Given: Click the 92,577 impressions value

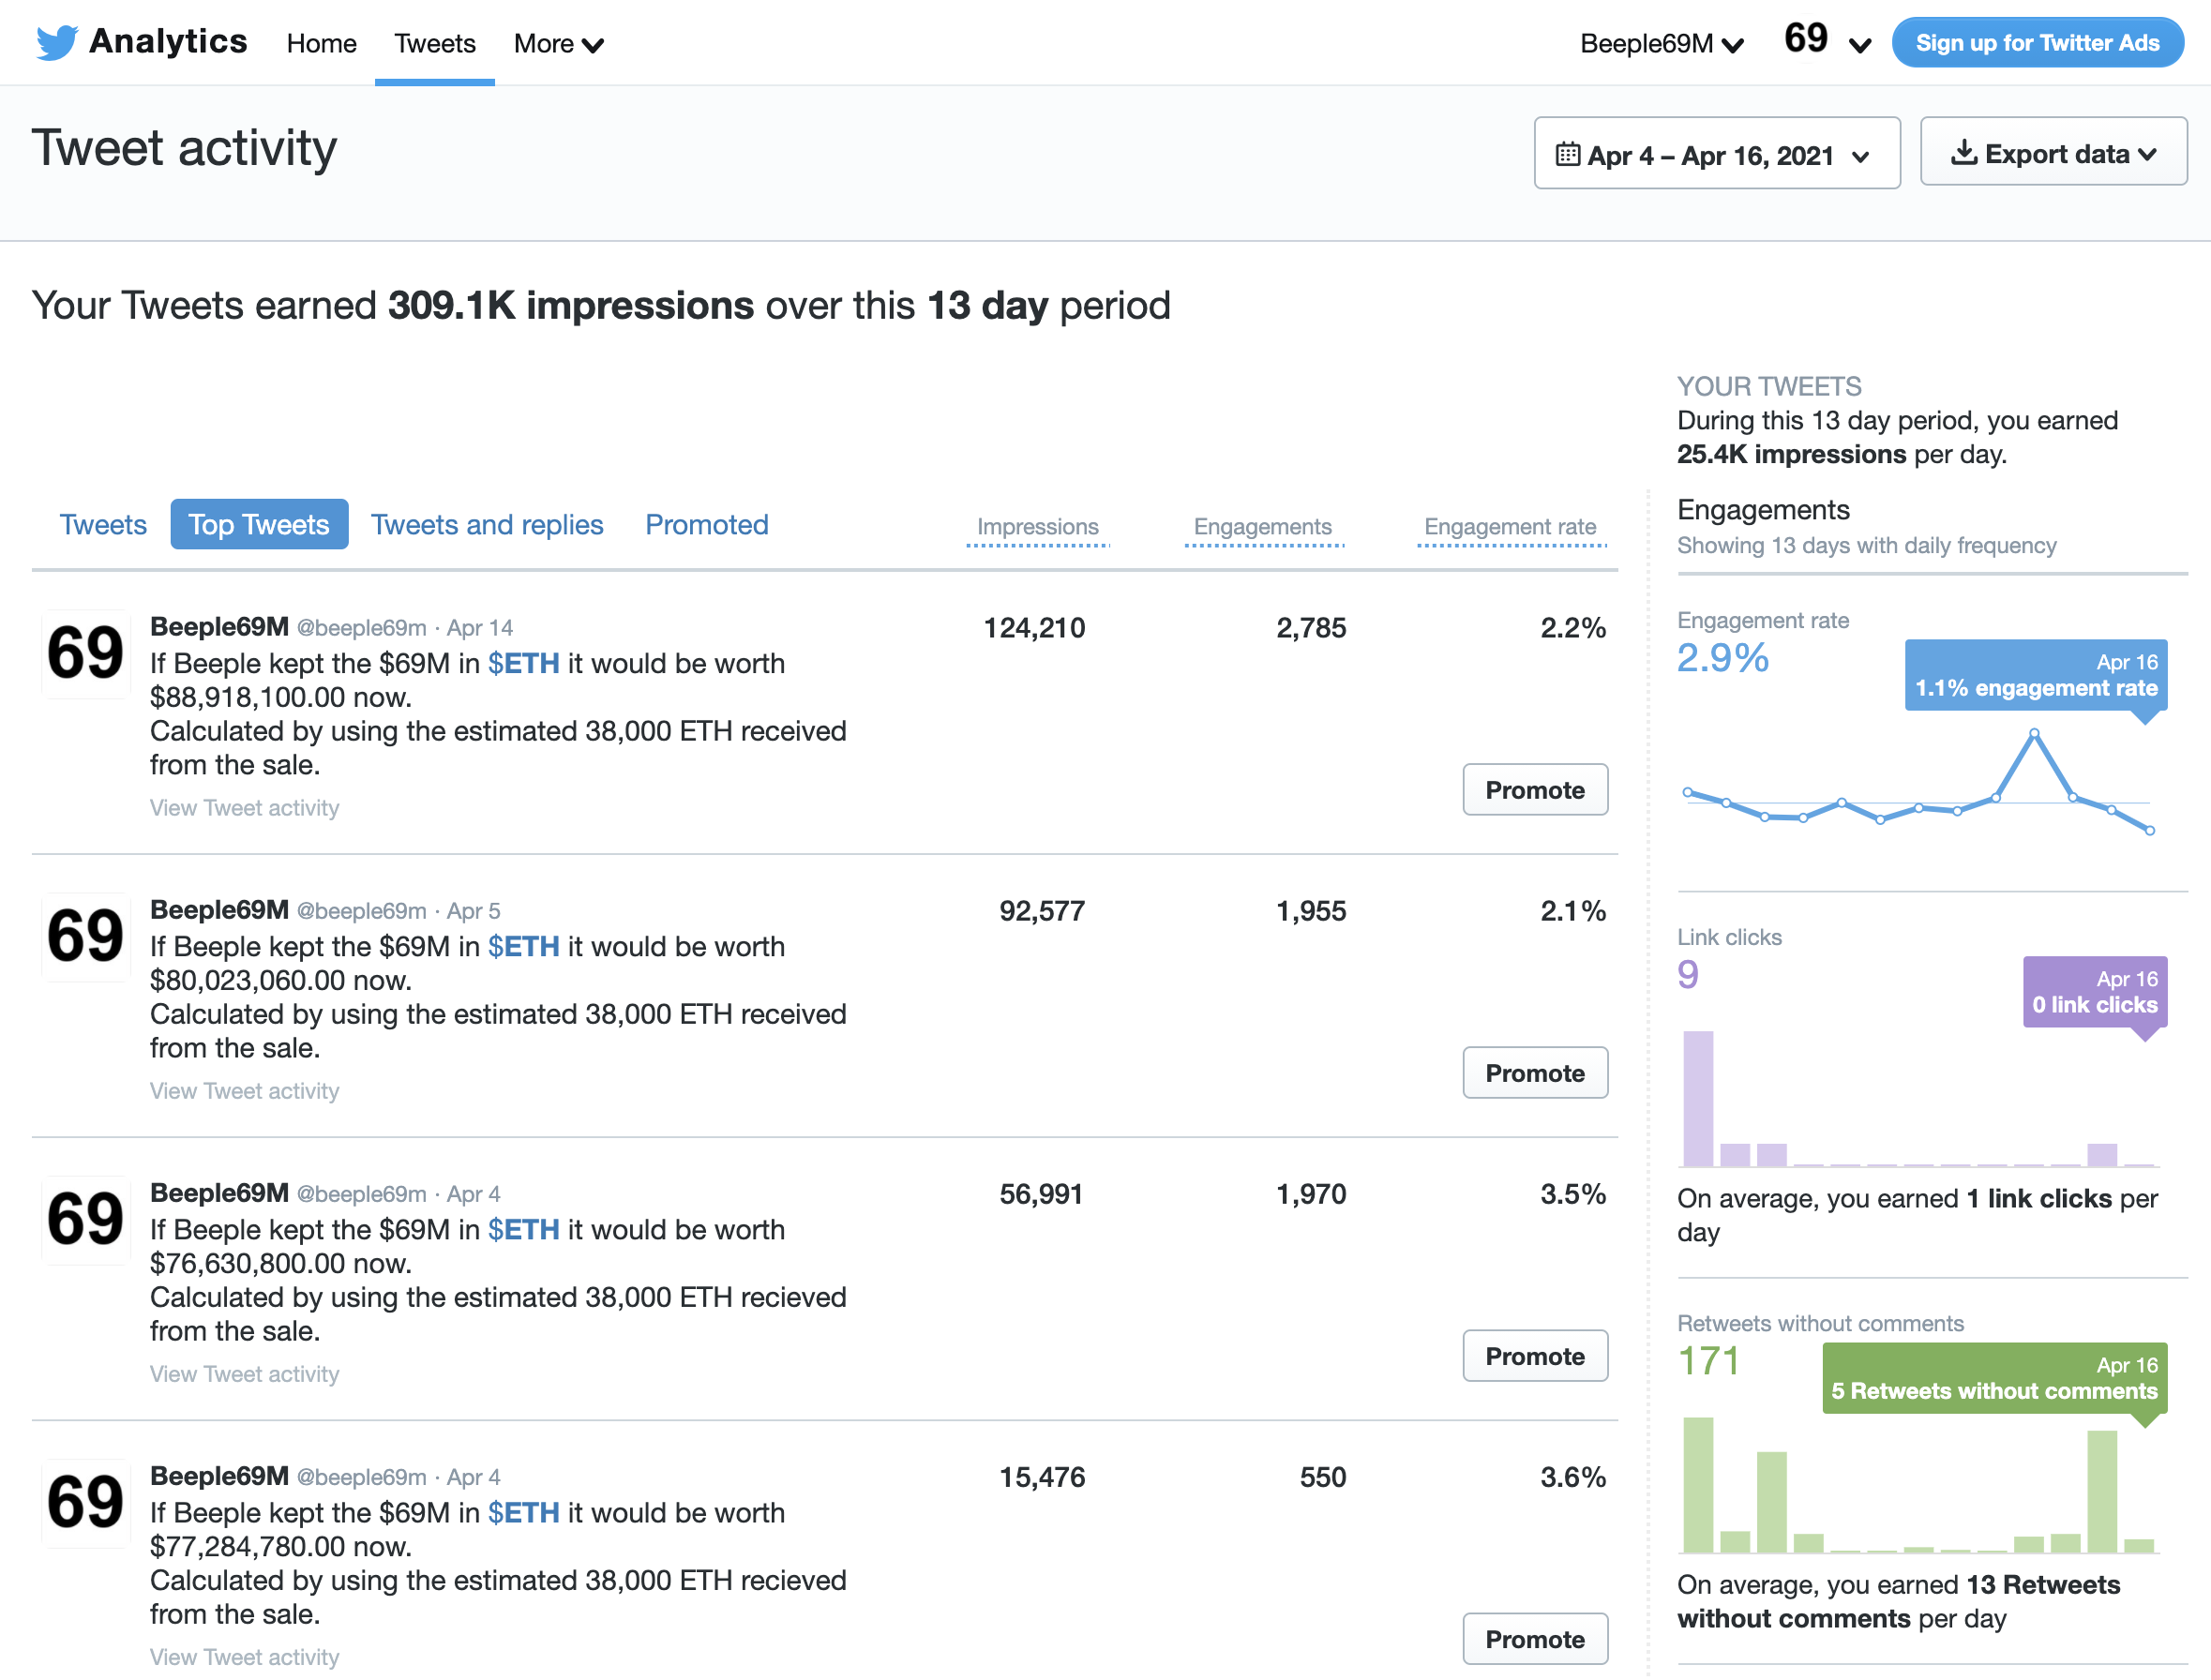Looking at the screenshot, I should pyautogui.click(x=1042, y=911).
